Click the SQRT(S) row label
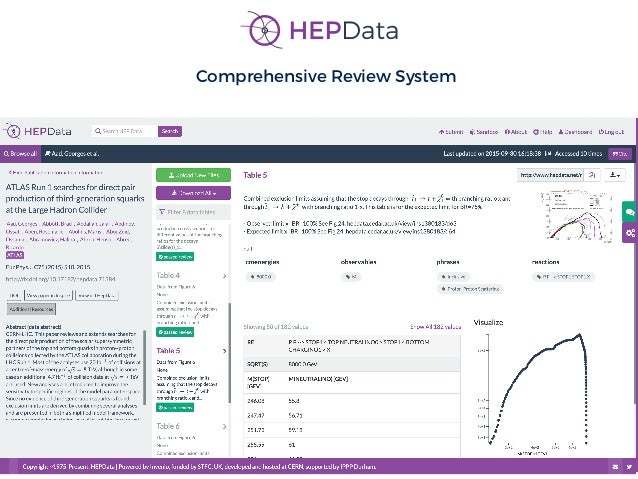The height and width of the screenshot is (479, 638). pyautogui.click(x=257, y=364)
